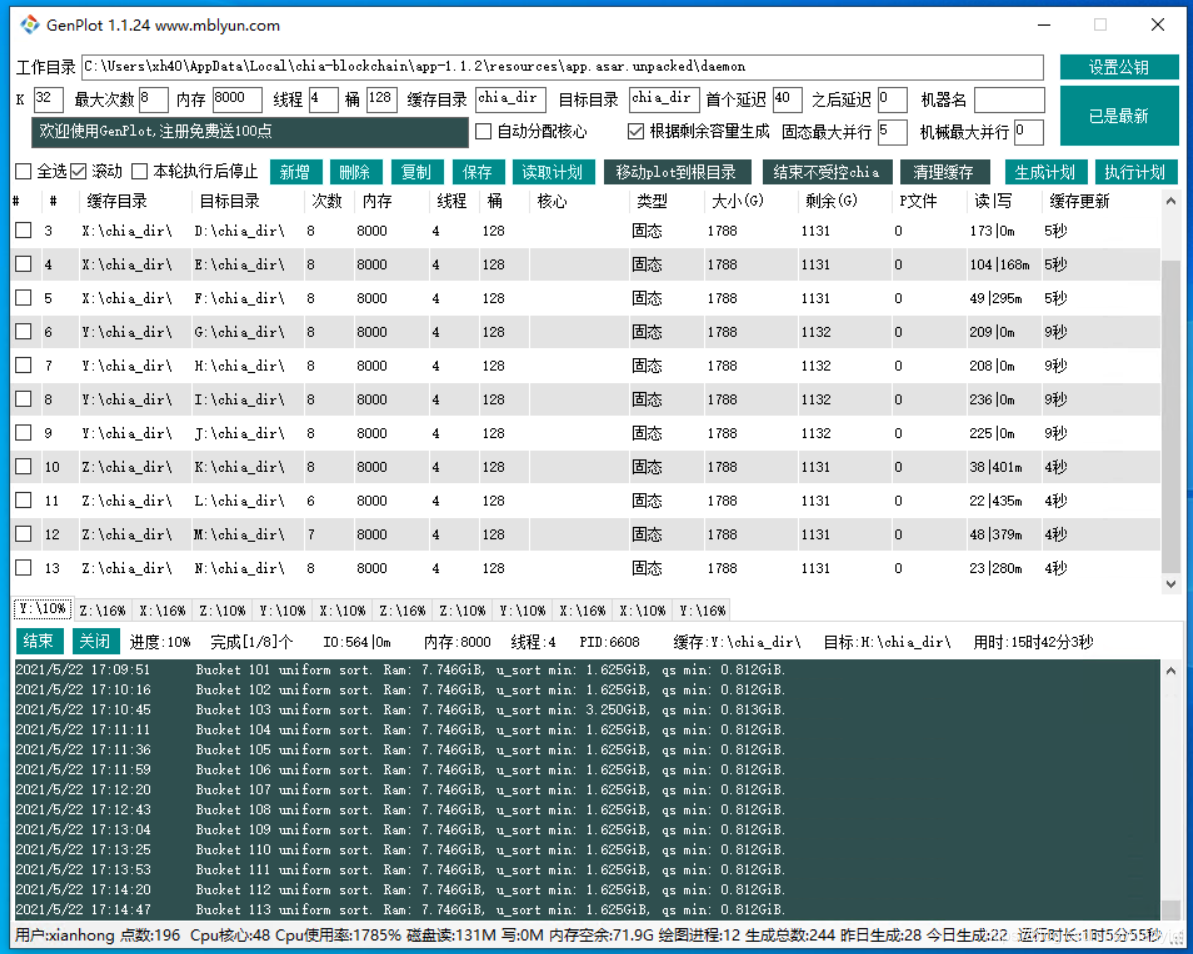Image resolution: width=1193 pixels, height=954 pixels.
Task: Click the welcome banner 欢迎使用GenPlot
Action: [250, 132]
